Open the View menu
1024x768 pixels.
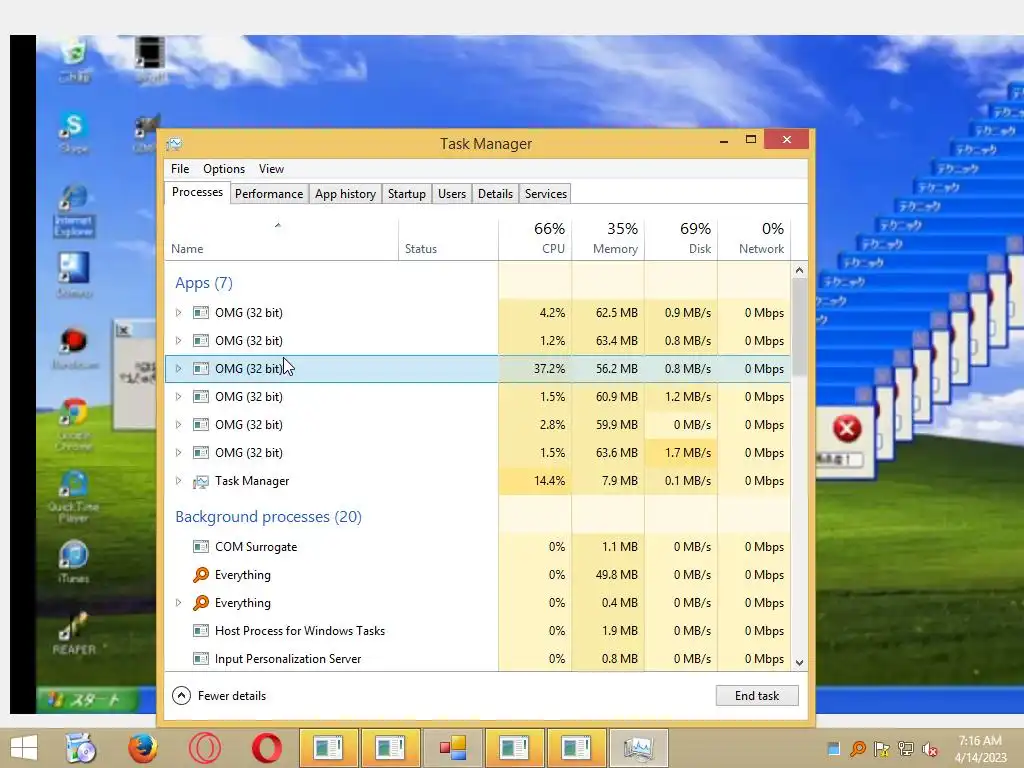pos(271,168)
